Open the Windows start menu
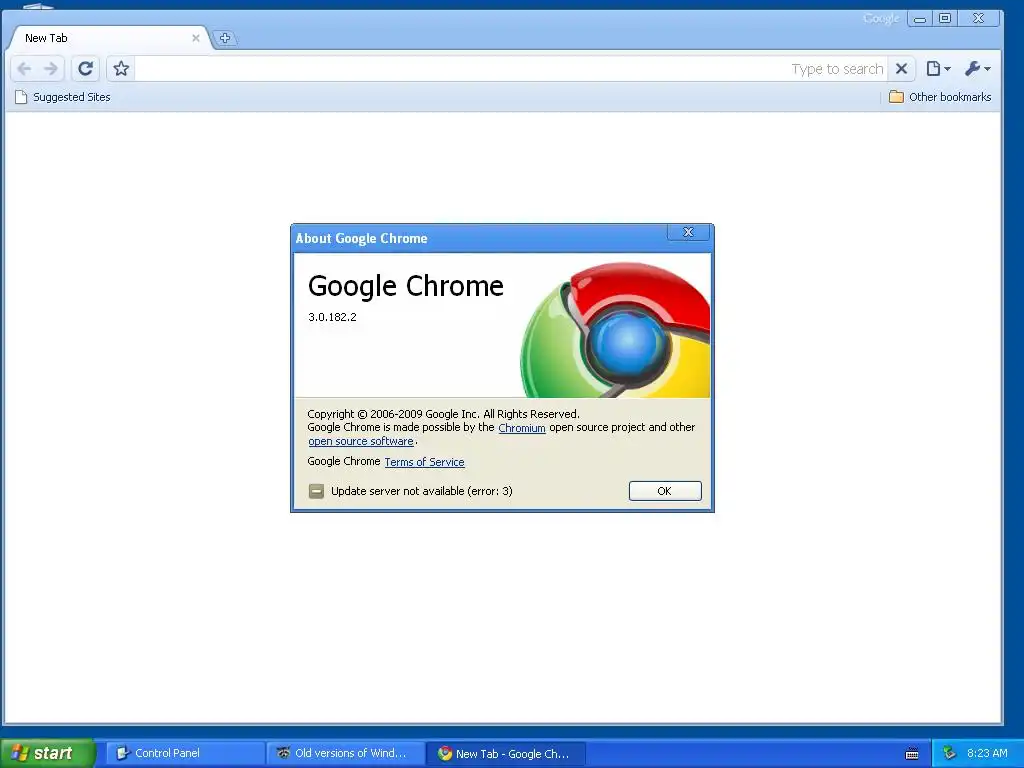Screen dimensions: 1024x768 [x=46, y=753]
